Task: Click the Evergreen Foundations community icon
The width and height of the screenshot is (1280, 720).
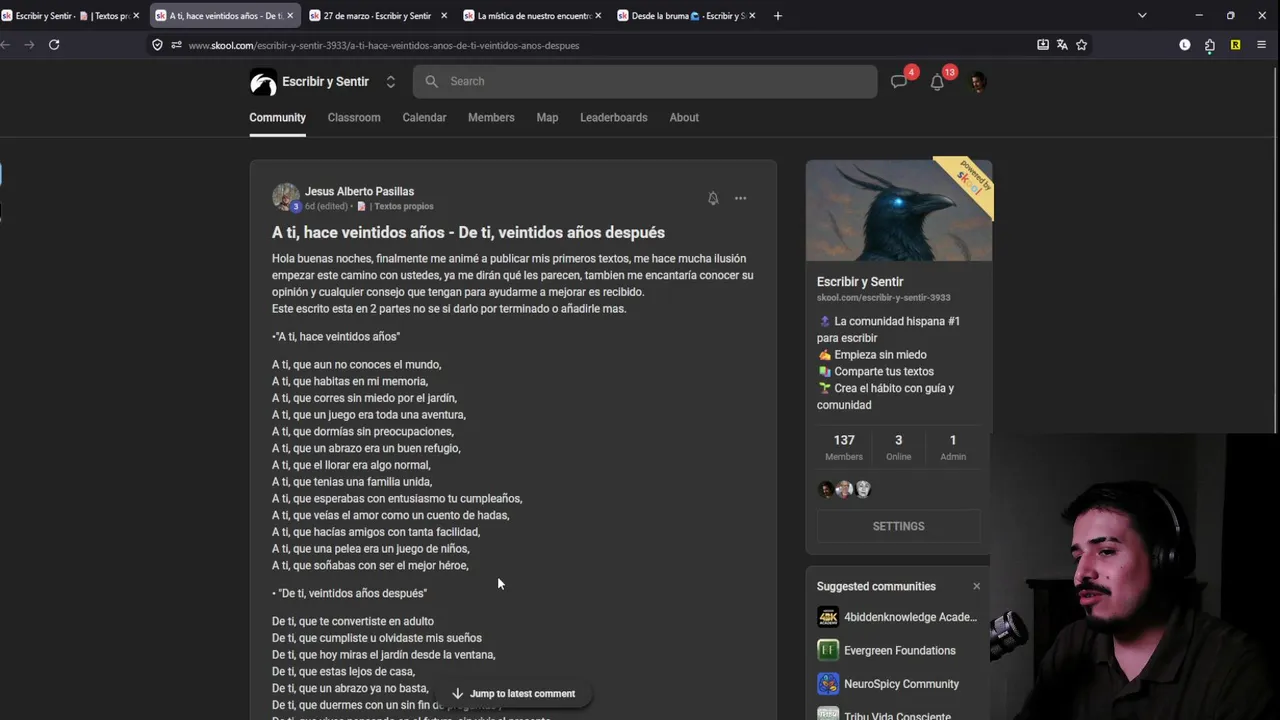Action: point(828,650)
